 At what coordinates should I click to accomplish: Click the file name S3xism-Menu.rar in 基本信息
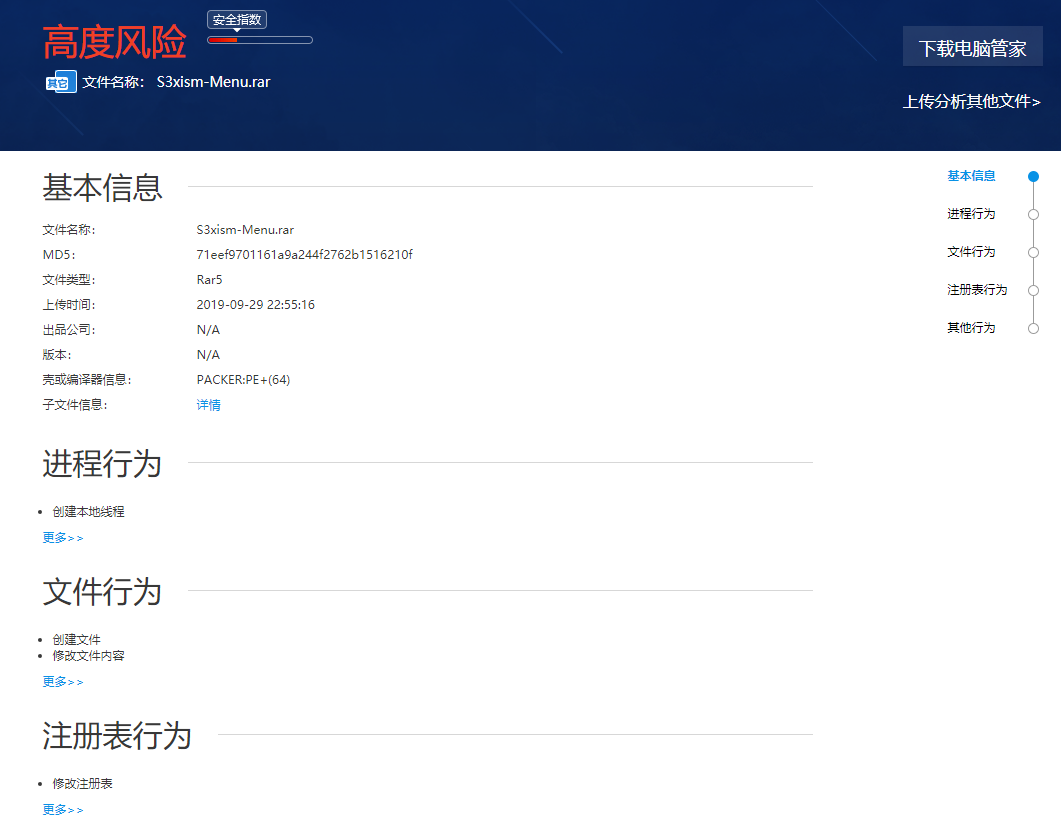pos(245,229)
